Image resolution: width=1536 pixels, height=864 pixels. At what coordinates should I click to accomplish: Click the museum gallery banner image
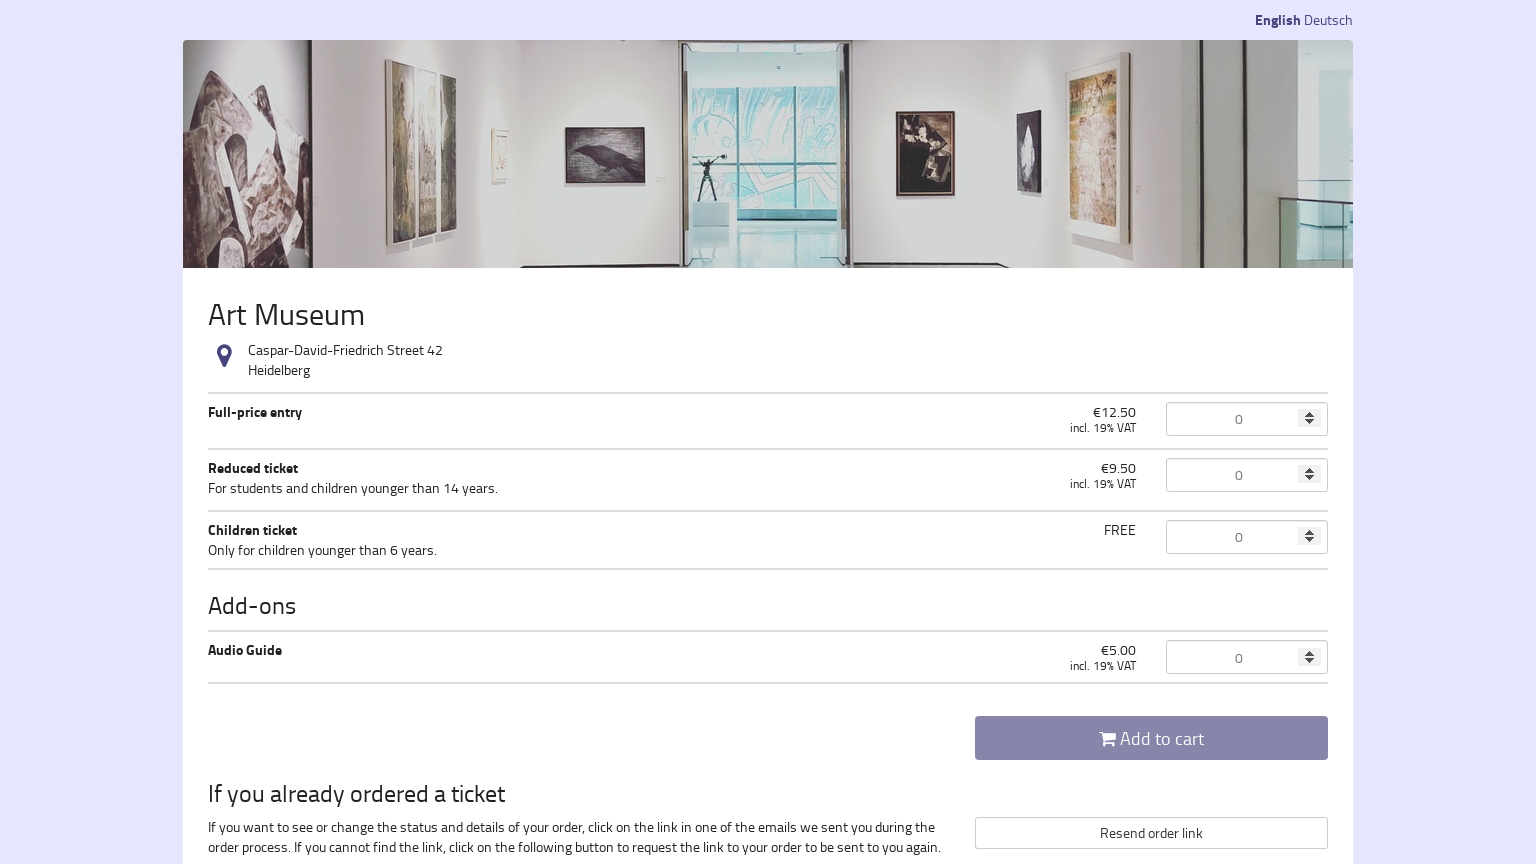[x=767, y=154]
